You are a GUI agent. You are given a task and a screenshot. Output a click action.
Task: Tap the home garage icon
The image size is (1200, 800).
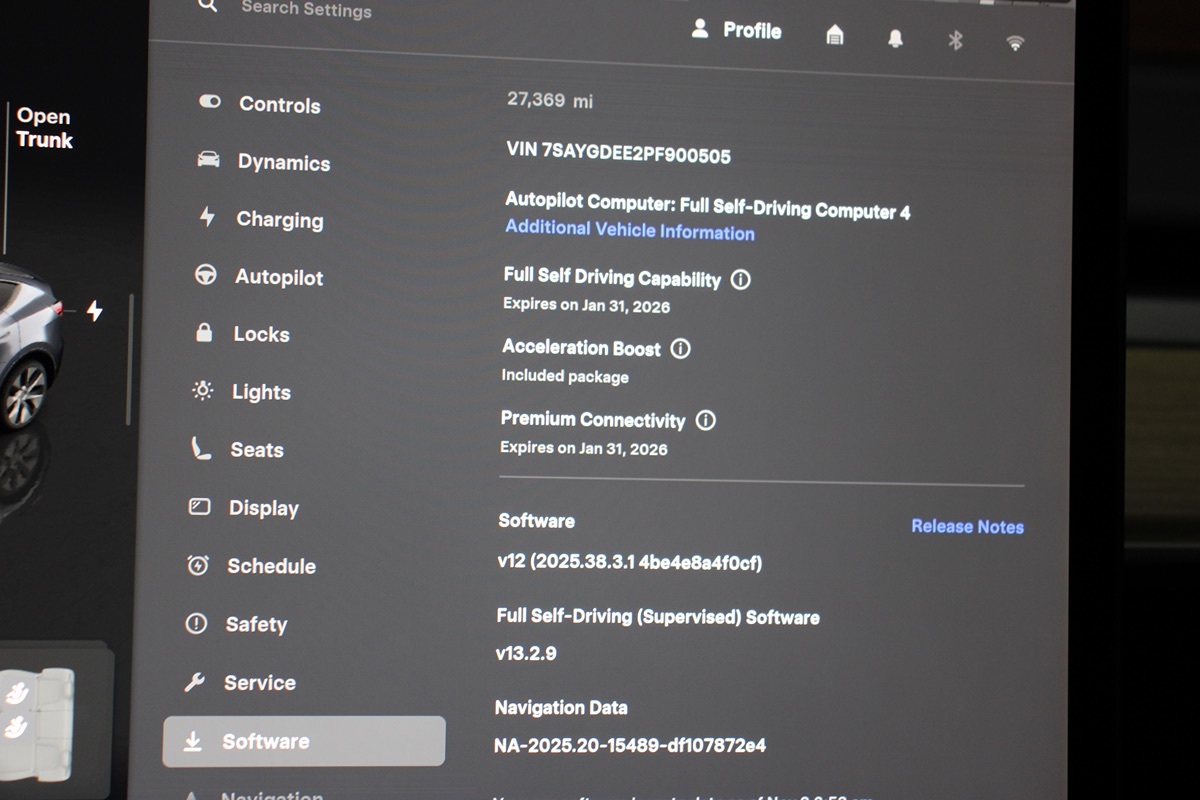[834, 36]
